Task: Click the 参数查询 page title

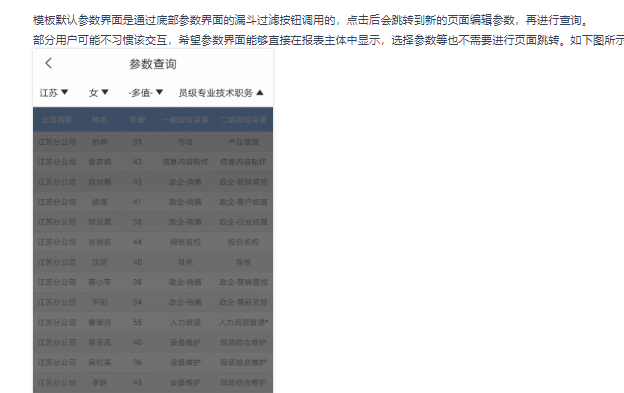Action: click(x=153, y=64)
